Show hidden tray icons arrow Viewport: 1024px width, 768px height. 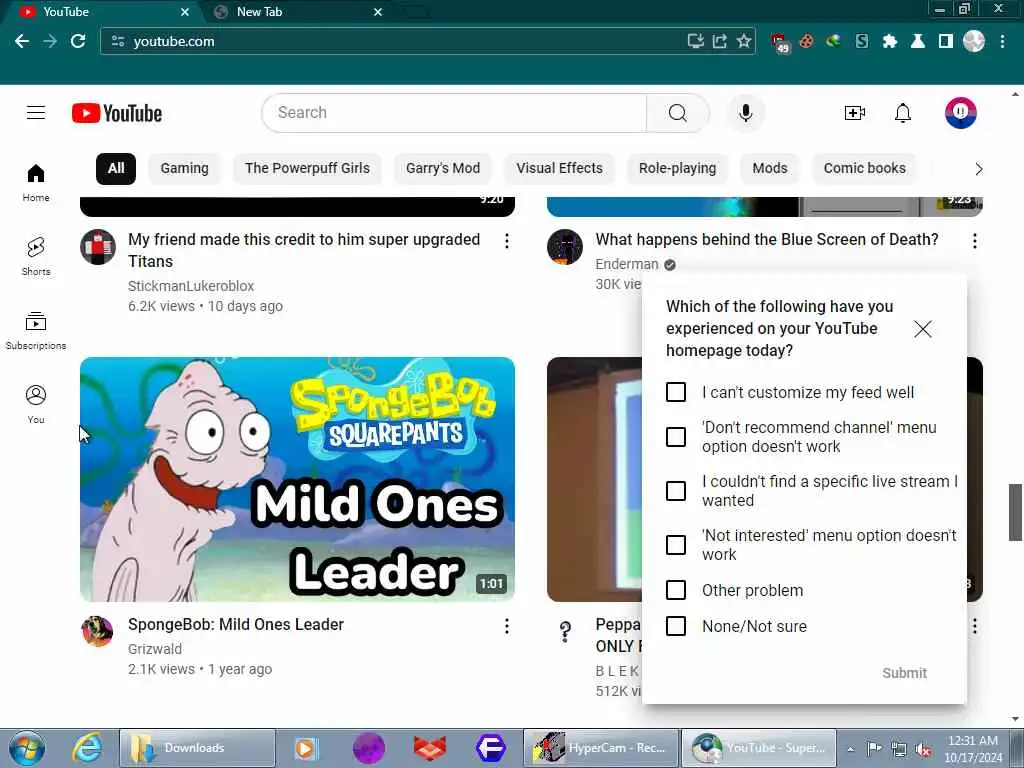tap(850, 749)
